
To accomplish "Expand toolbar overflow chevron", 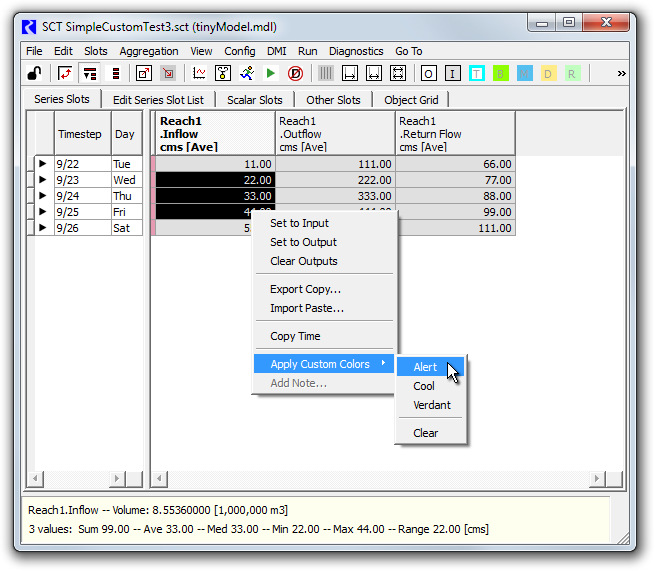I will pyautogui.click(x=622, y=74).
